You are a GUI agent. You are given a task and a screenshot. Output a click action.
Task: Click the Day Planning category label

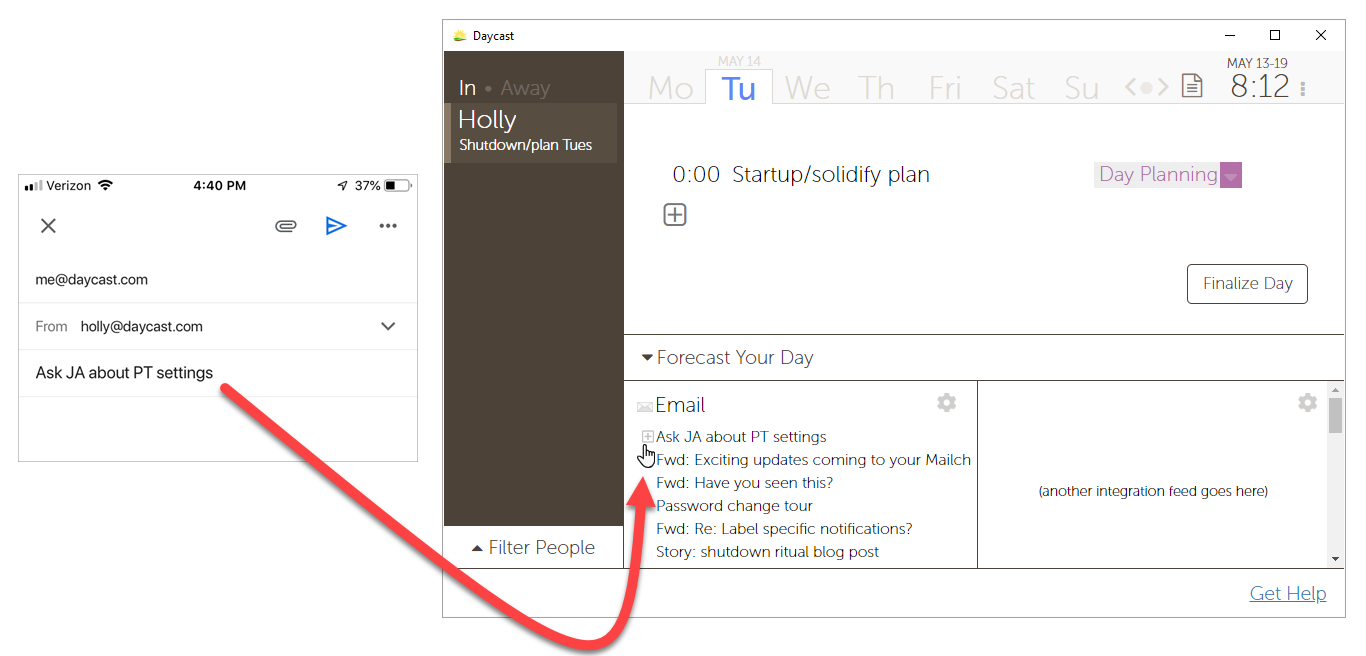tap(1158, 174)
